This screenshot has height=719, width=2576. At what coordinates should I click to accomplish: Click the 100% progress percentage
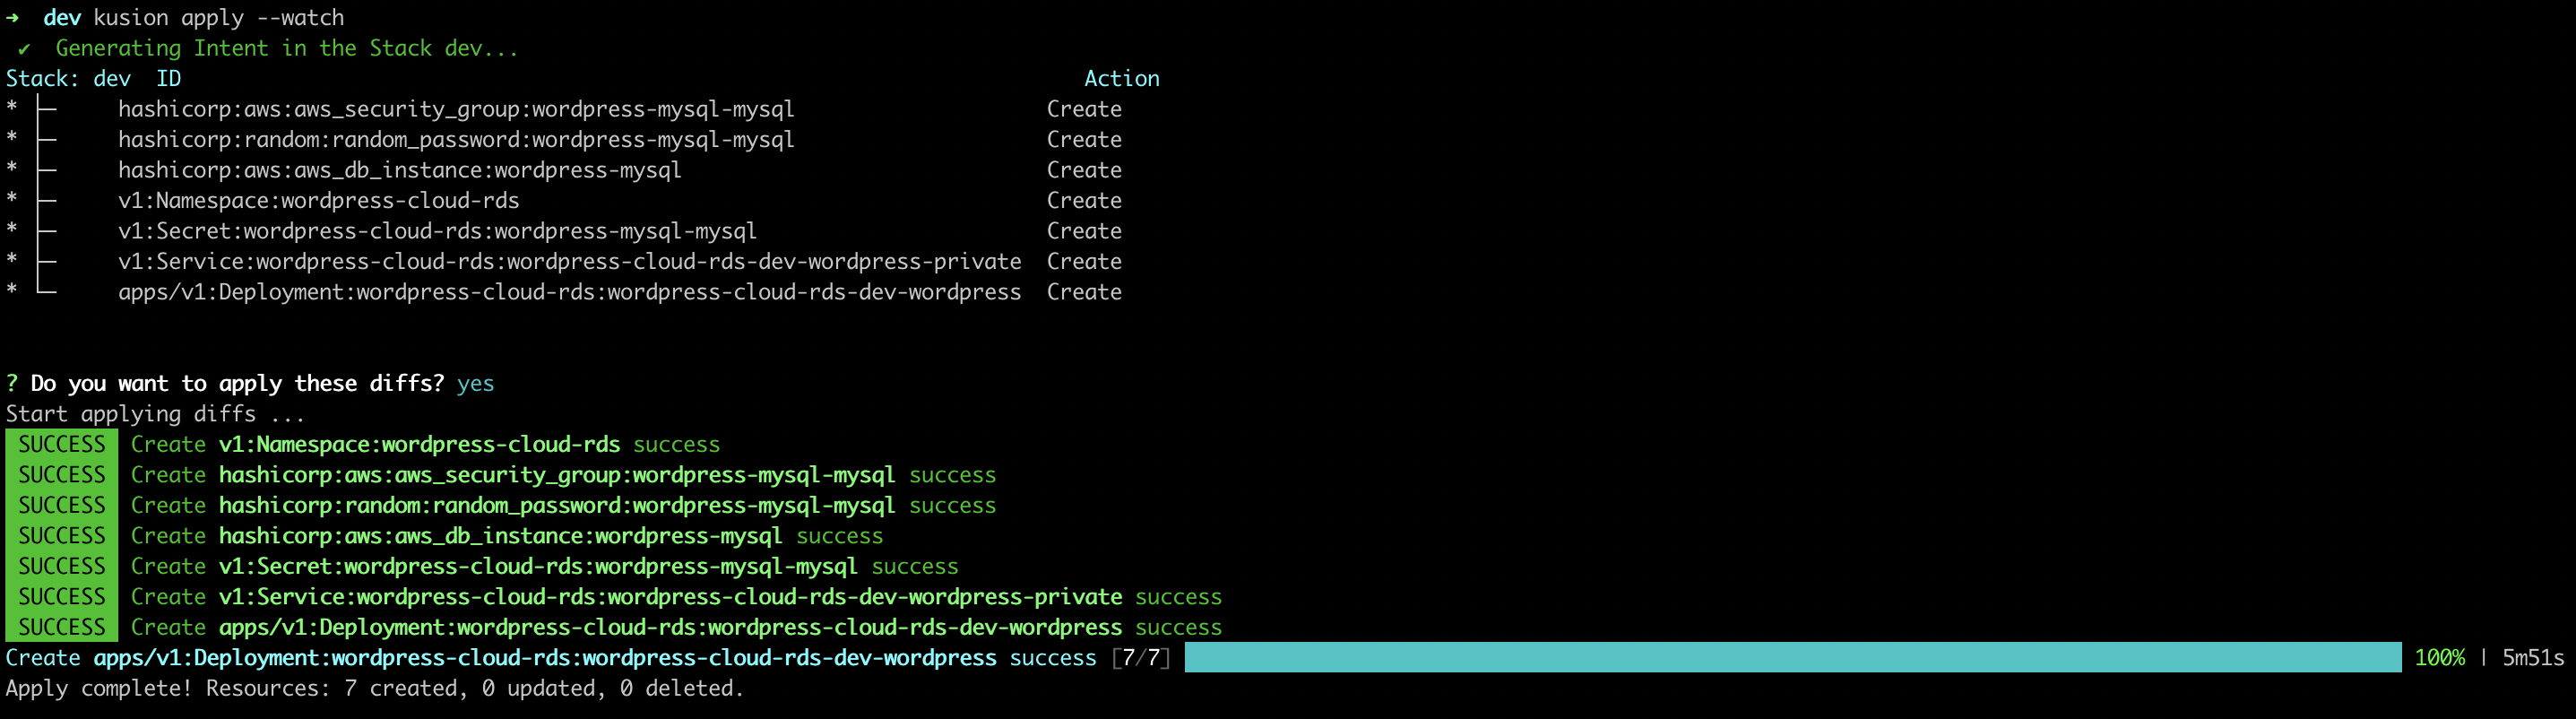tap(2439, 658)
